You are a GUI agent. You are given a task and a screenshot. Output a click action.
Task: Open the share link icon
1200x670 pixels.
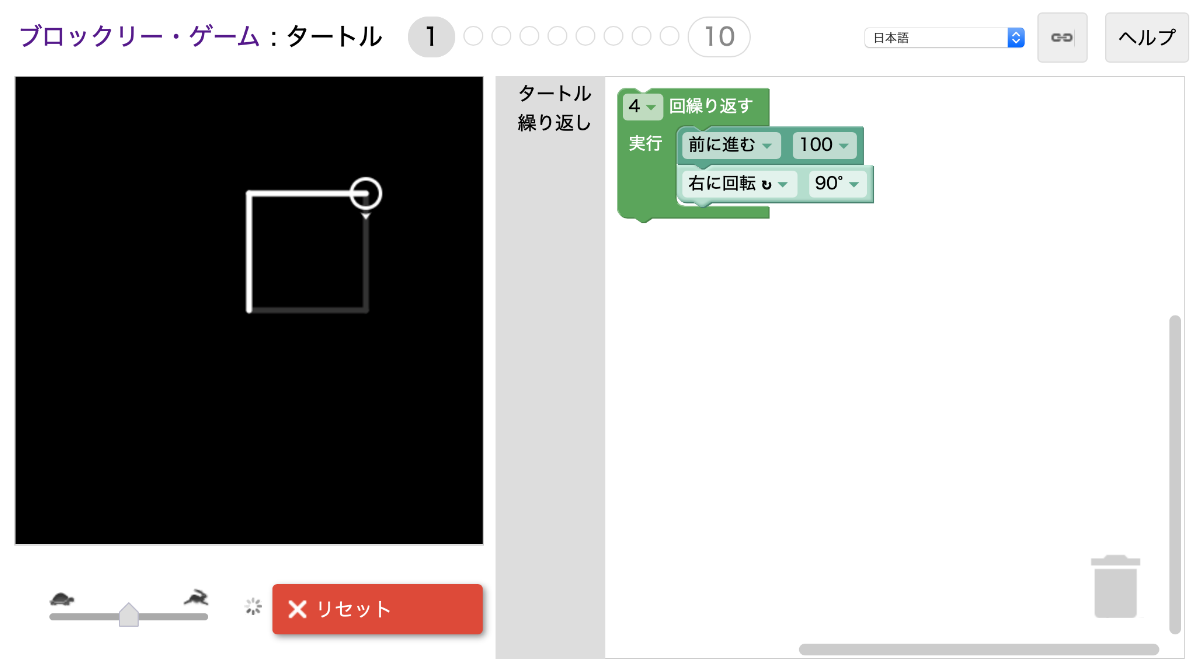[x=1062, y=37]
